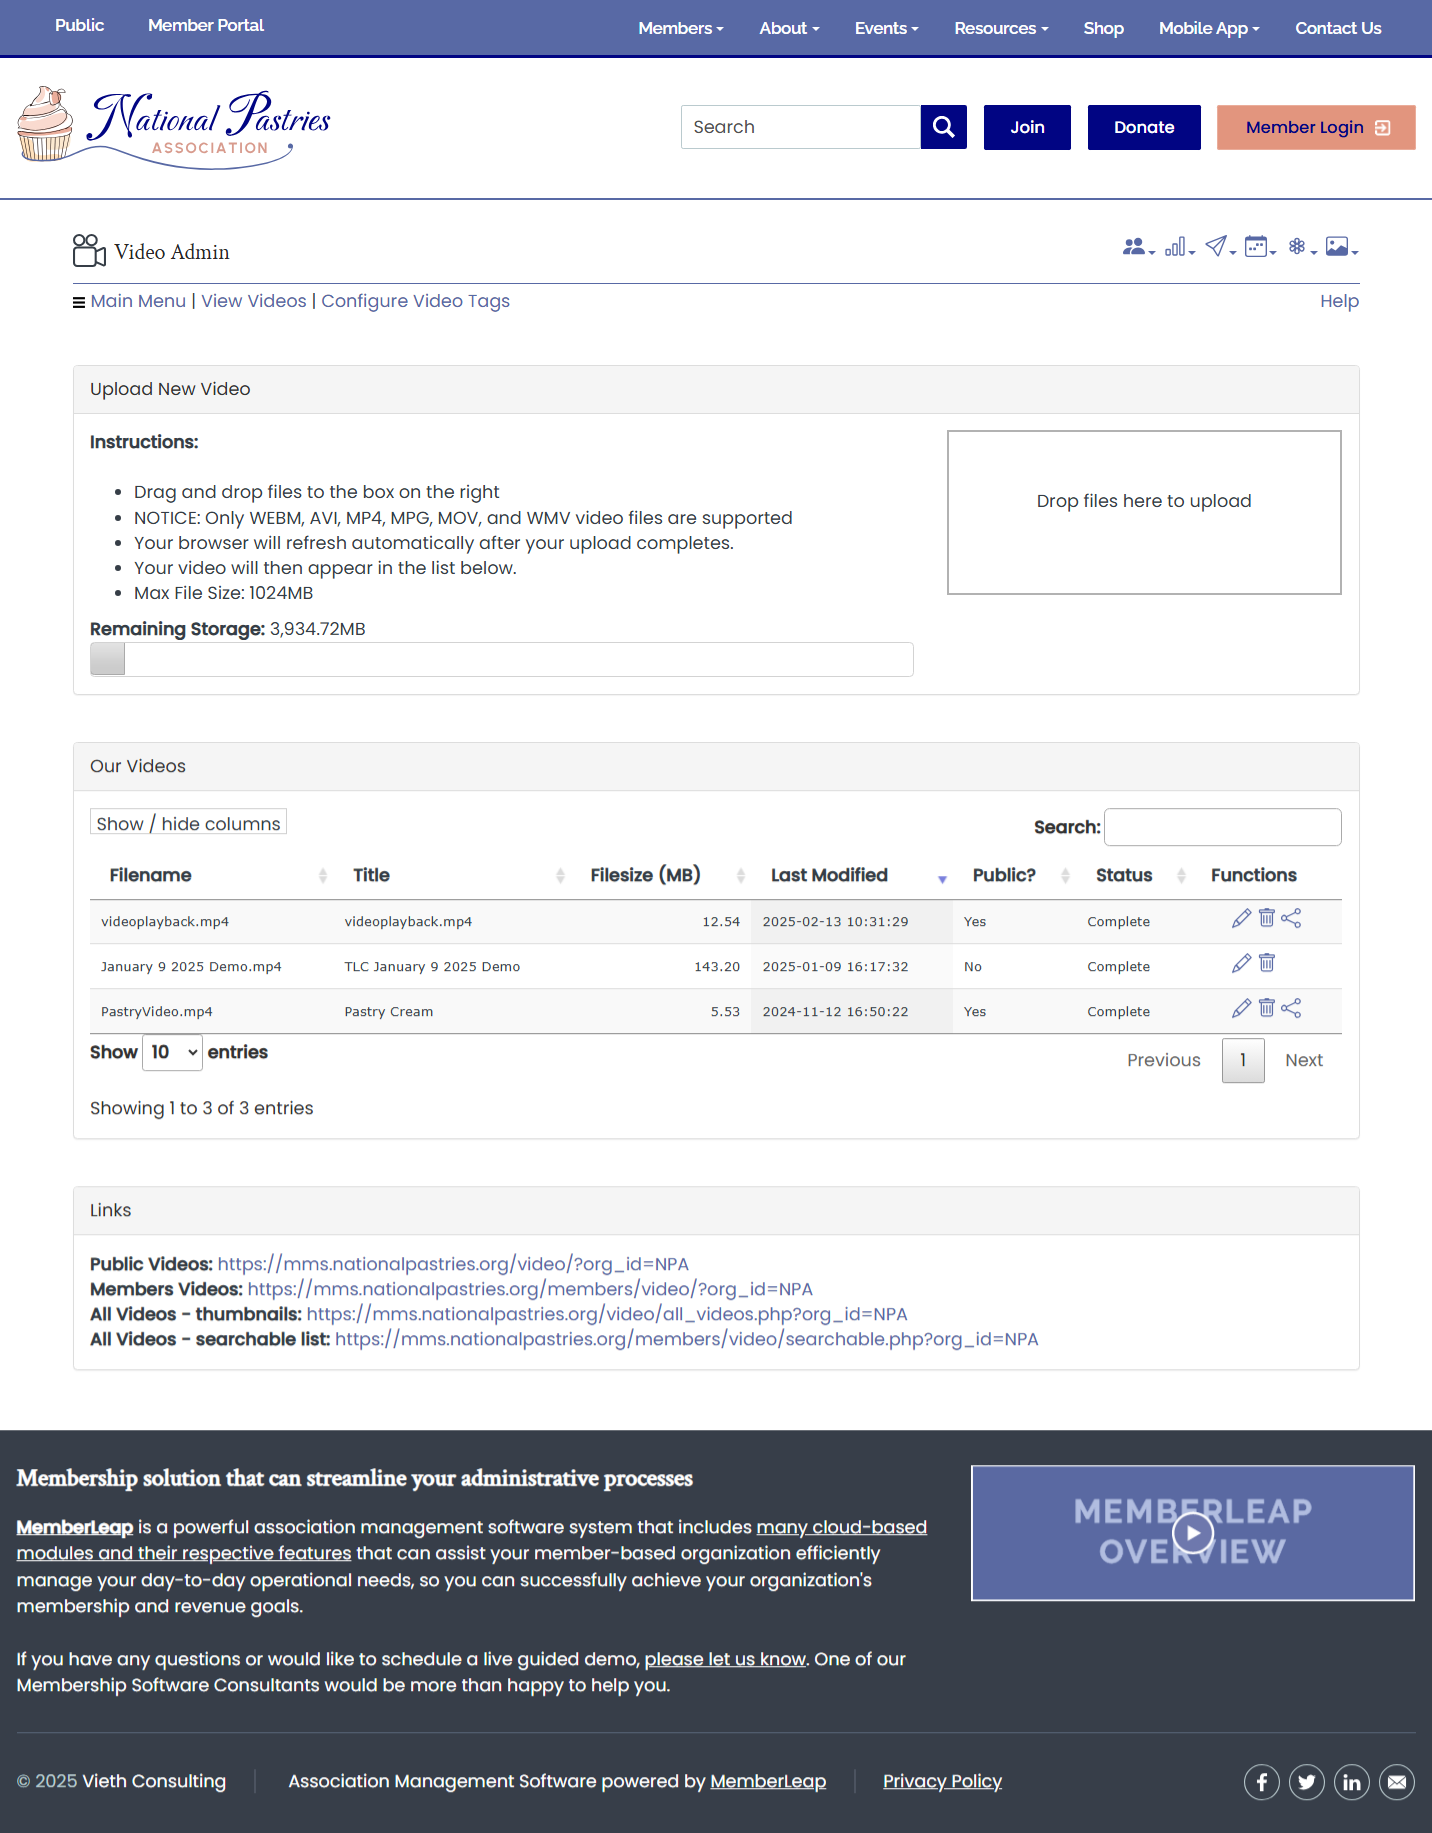Image resolution: width=1432 pixels, height=1833 pixels.
Task: Click the trash delete icon for videoplayback.mp4
Action: click(1267, 918)
